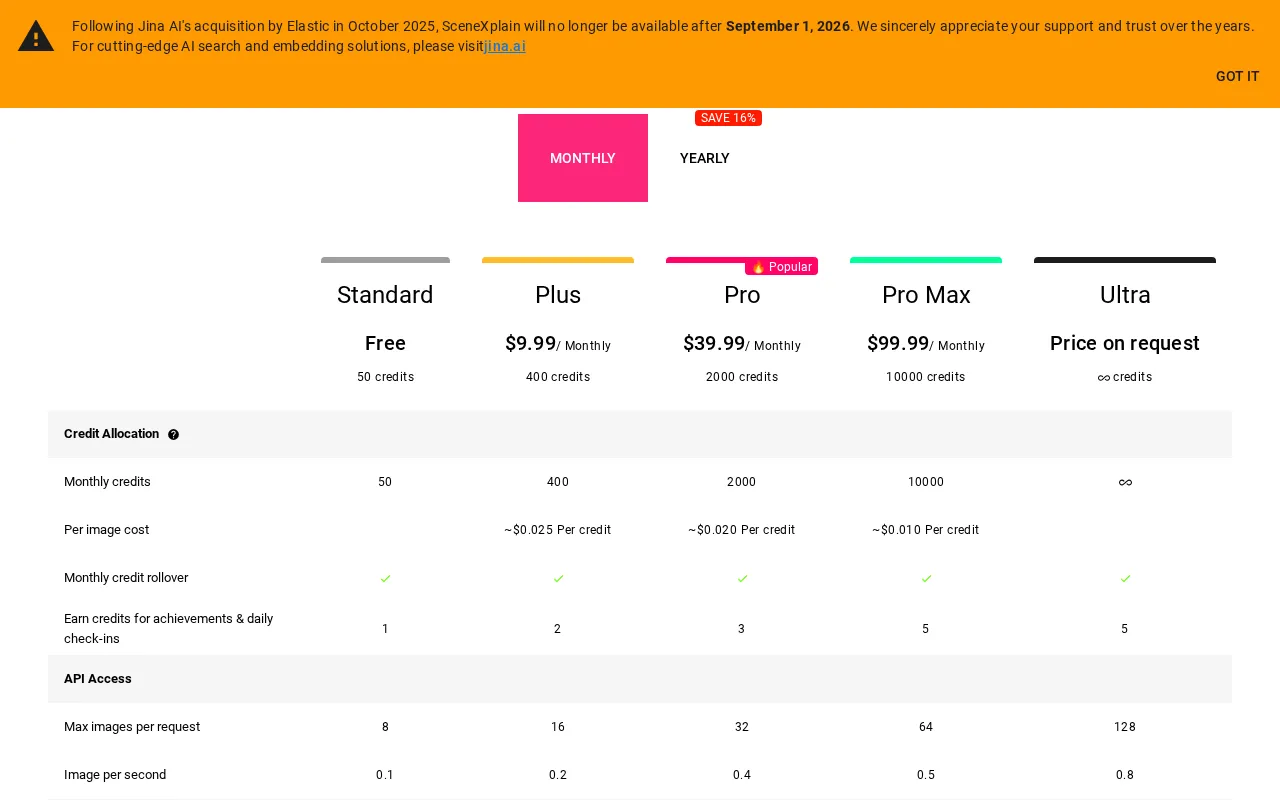This screenshot has width=1280, height=800.
Task: Open the jina.ai link
Action: [x=505, y=46]
